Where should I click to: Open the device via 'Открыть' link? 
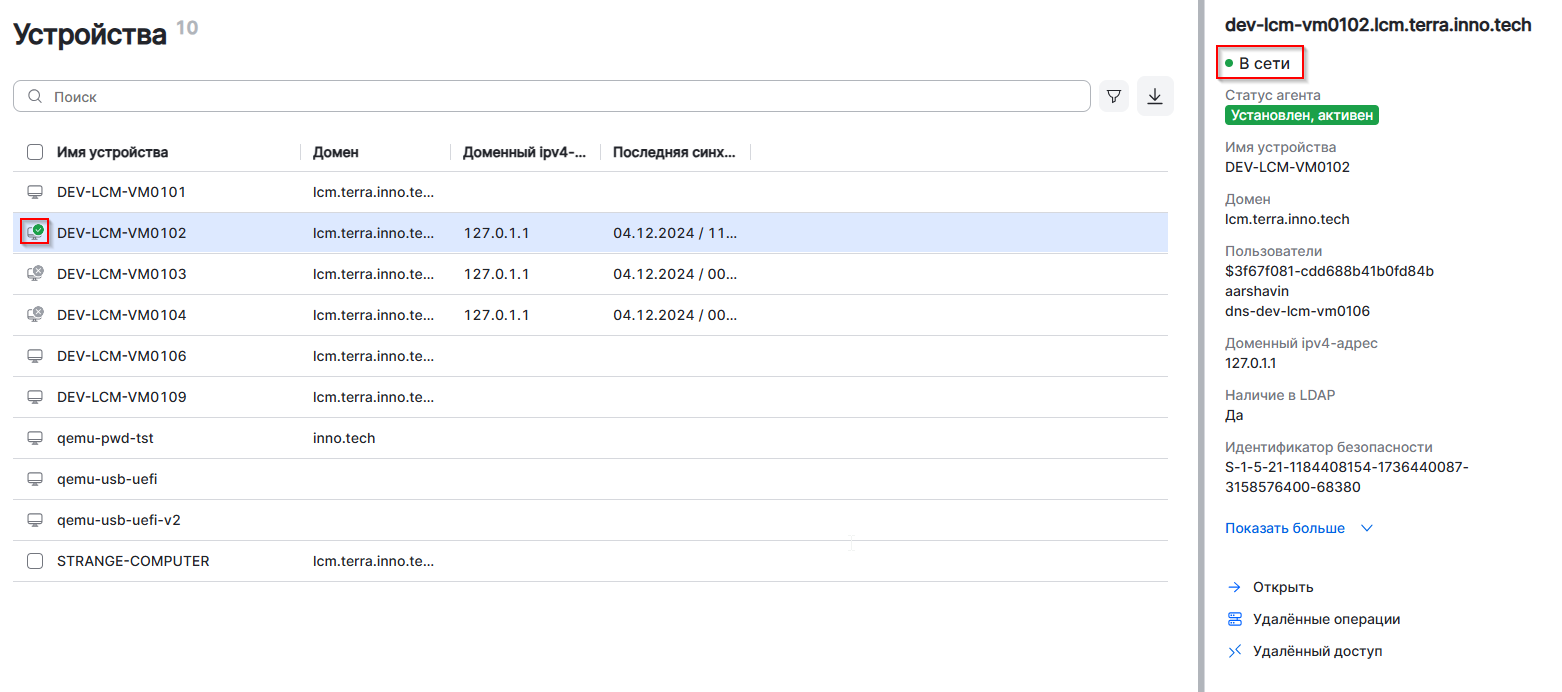tap(1282, 587)
